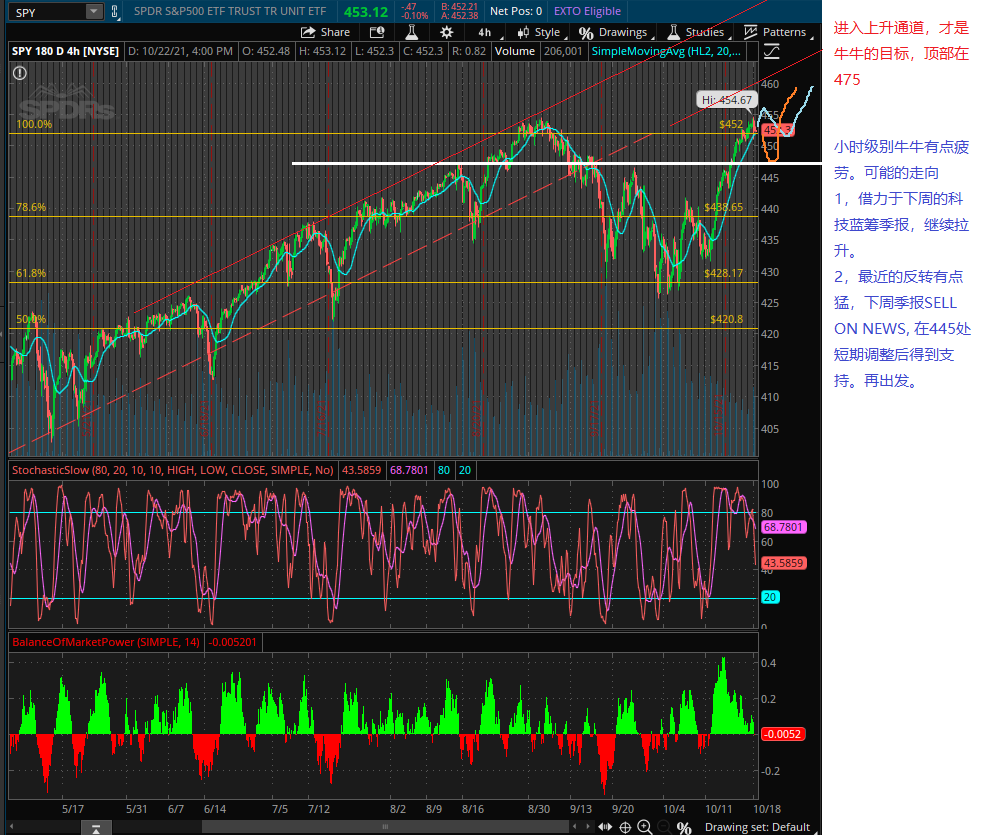Click the crosshair pan icon in bottom bar
Viewport: 1006px width, 835px height.
(x=625, y=827)
